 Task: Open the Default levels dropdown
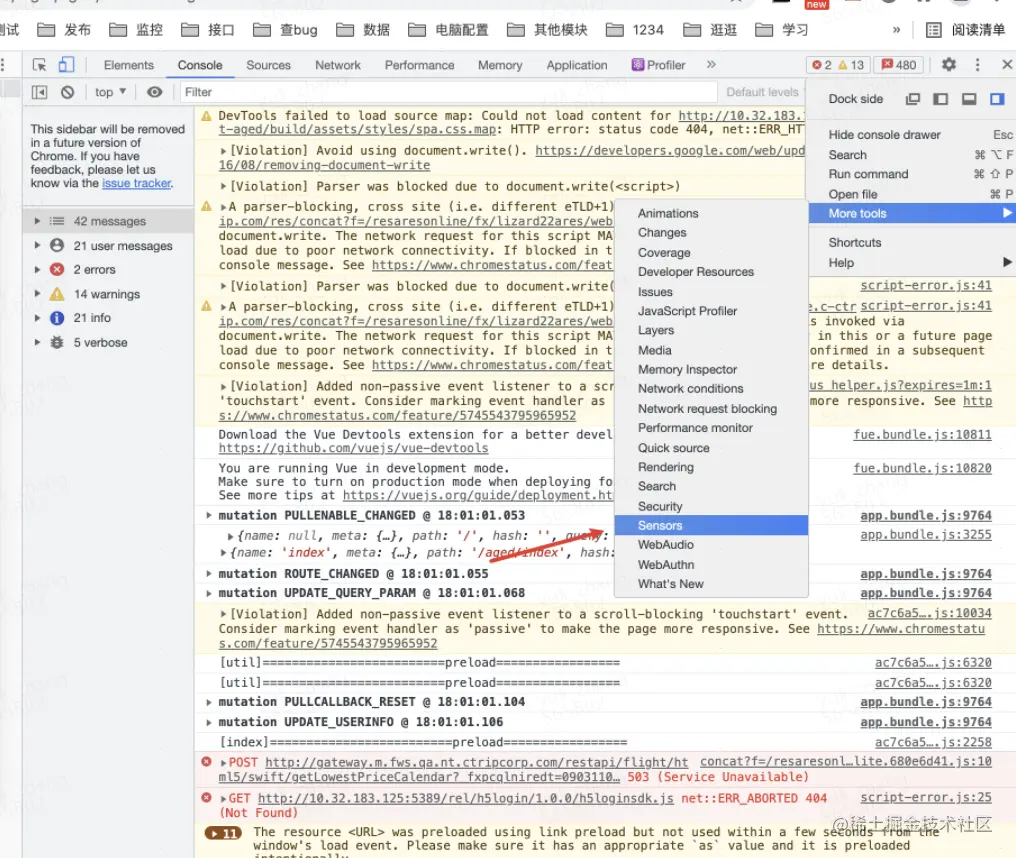tap(762, 92)
